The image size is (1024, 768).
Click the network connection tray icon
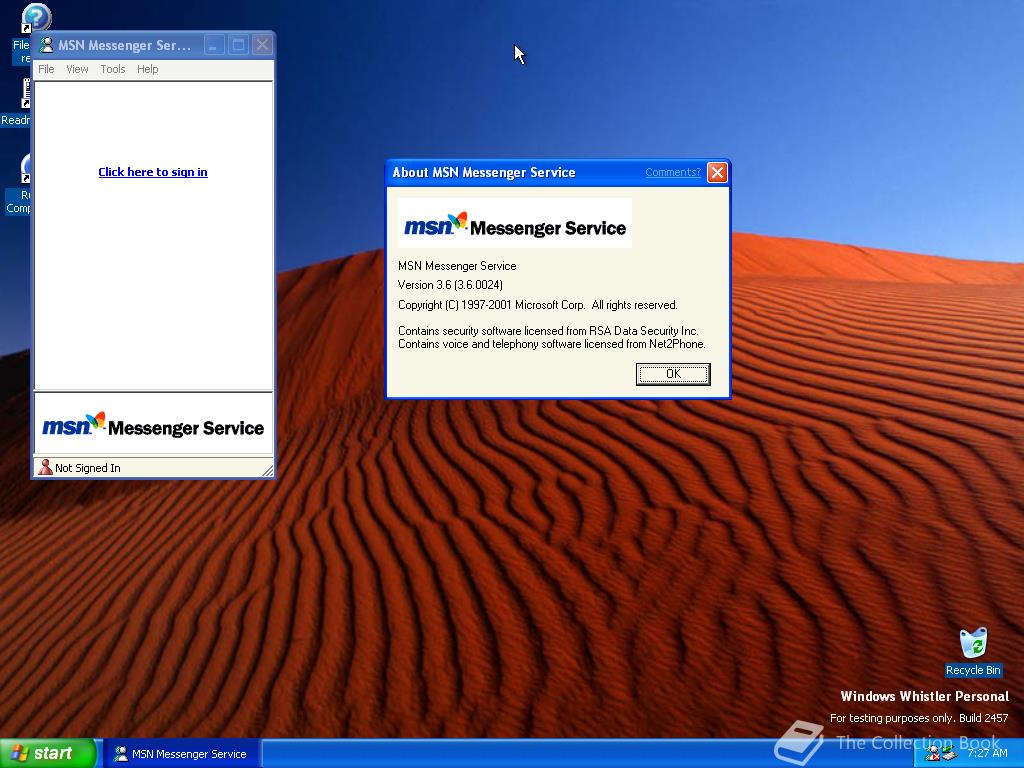pos(949,754)
